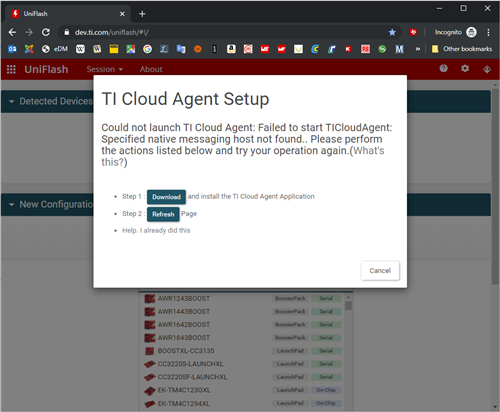Click the page vertical scrollbar
The height and width of the screenshot is (412, 500).
point(495,187)
